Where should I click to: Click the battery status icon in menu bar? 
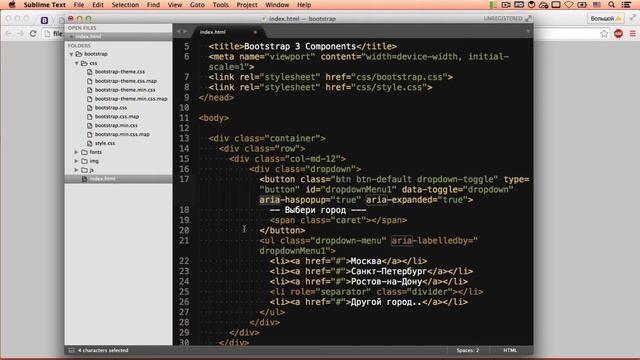tap(582, 5)
